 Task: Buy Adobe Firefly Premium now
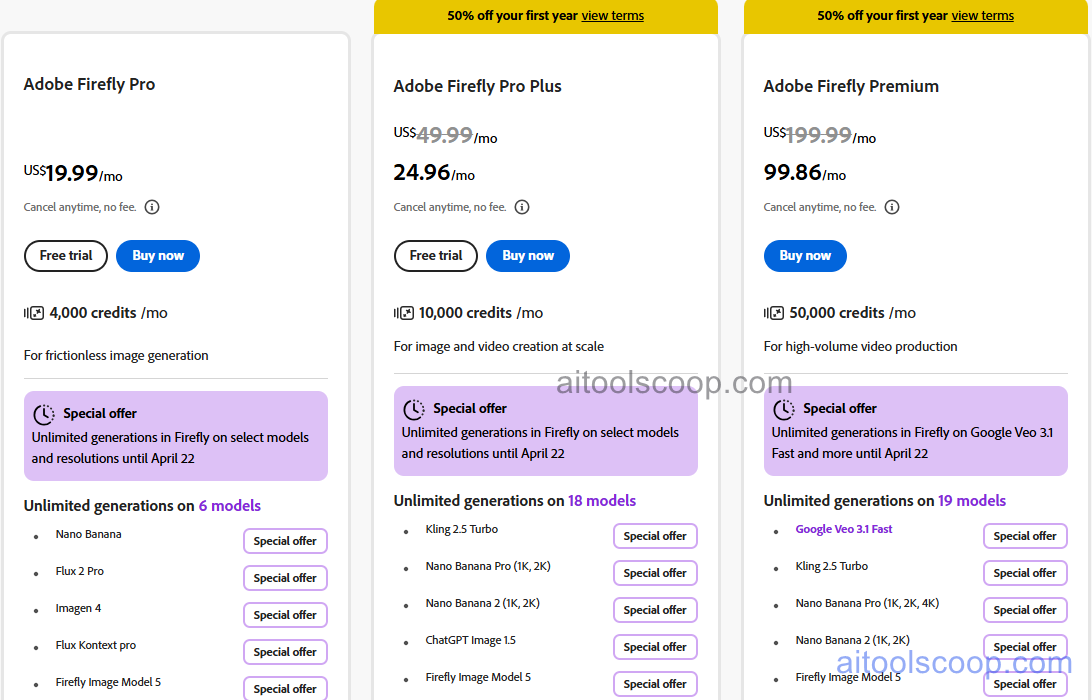point(805,256)
